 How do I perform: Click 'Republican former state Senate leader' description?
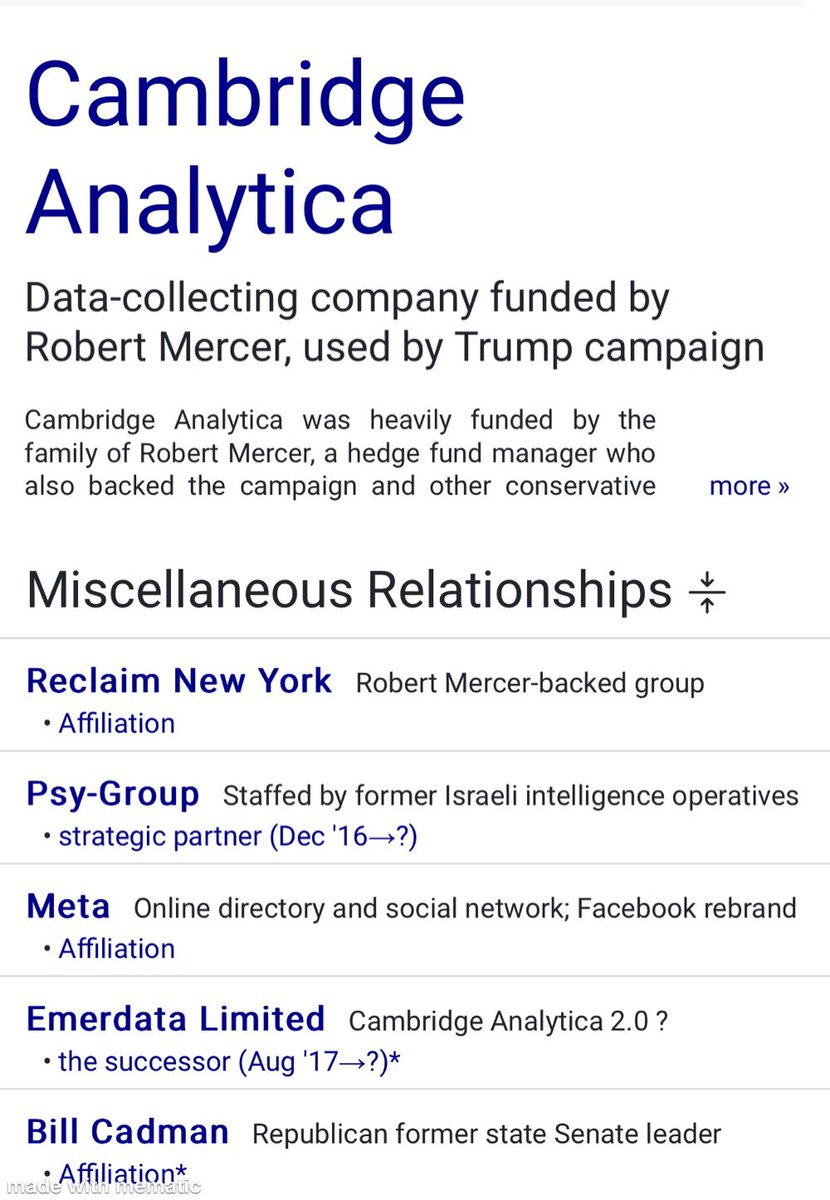click(x=486, y=1134)
